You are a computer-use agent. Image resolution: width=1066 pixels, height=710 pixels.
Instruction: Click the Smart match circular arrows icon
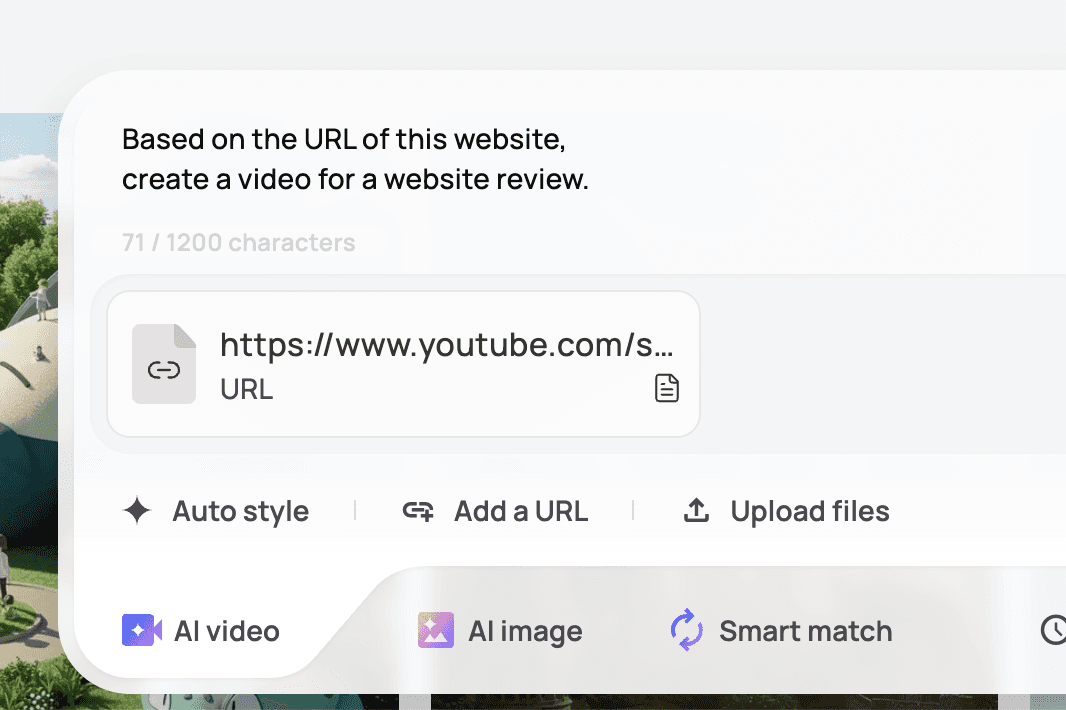pos(687,630)
